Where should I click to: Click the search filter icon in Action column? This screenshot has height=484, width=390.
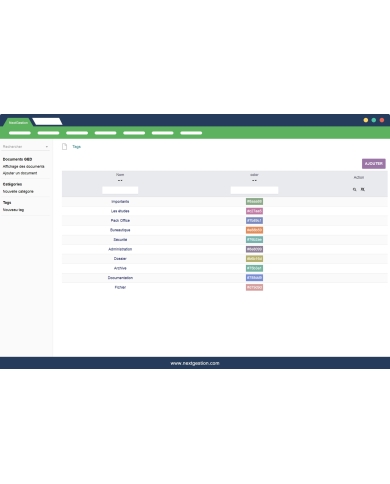pyautogui.click(x=354, y=189)
